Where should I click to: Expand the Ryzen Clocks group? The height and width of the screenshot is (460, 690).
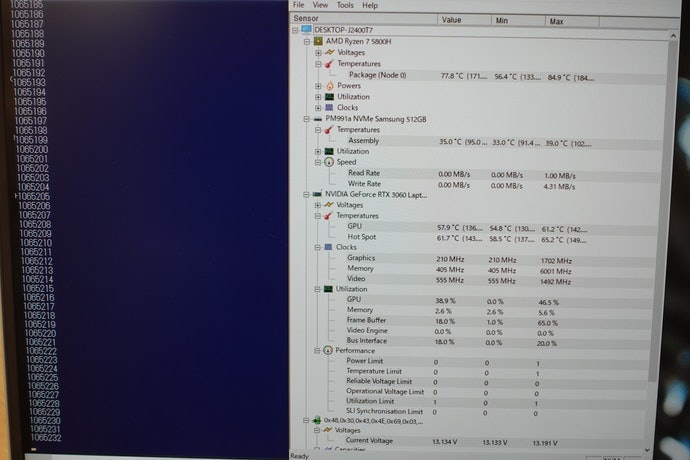pyautogui.click(x=318, y=108)
